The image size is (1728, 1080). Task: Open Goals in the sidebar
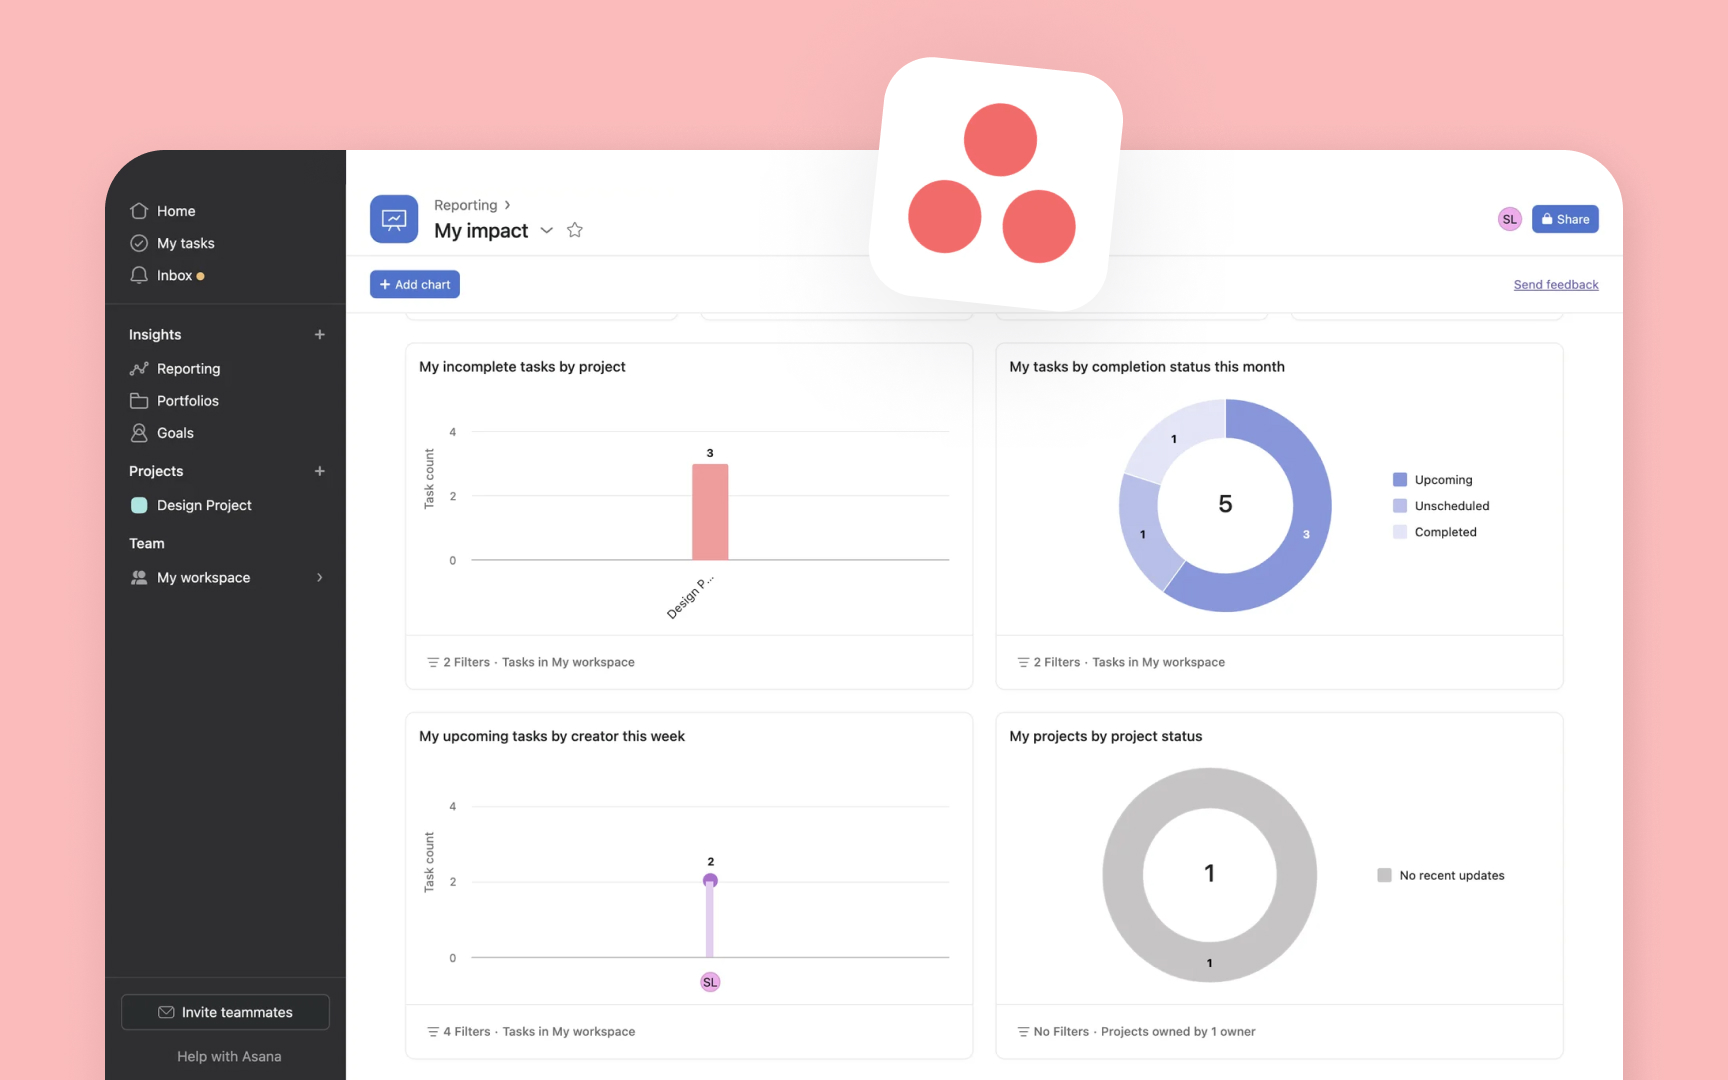(175, 433)
